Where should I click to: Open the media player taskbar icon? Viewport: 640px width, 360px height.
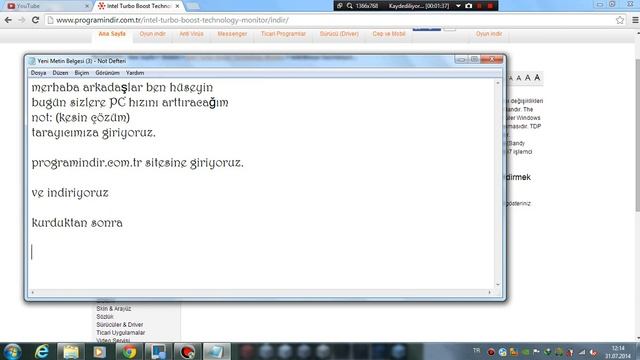point(99,351)
